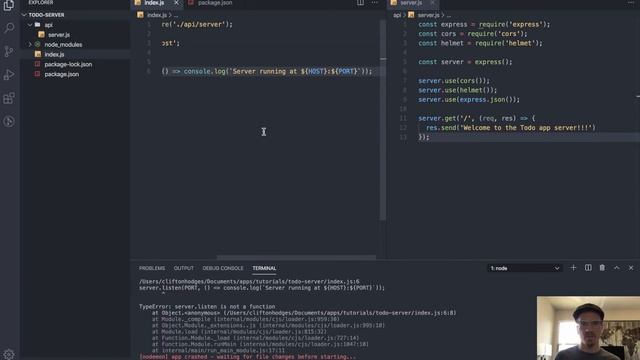Collapse the TODO-SERVER root folder
The height and width of the screenshot is (360, 640).
tap(24, 15)
